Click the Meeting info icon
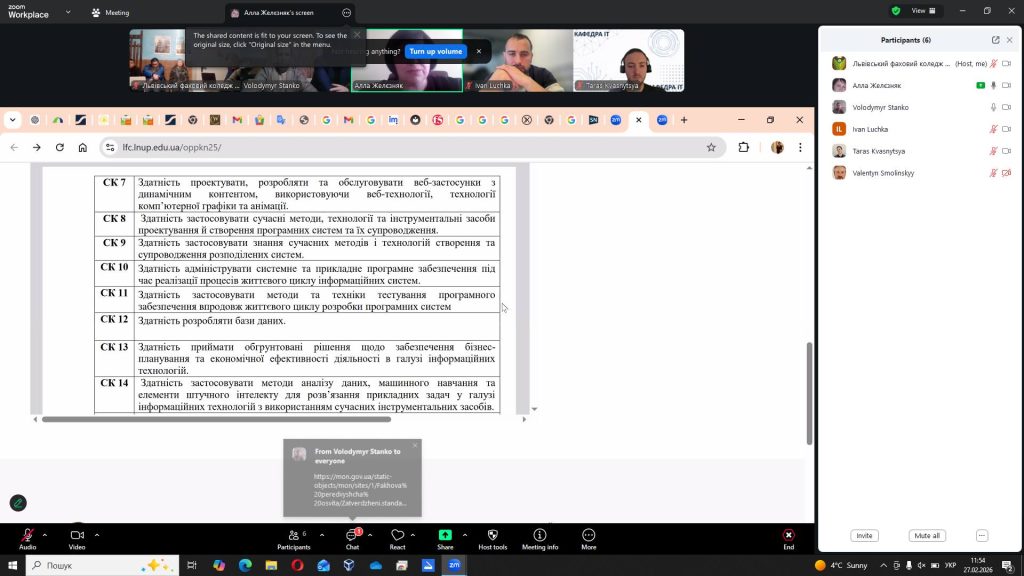Viewport: 1024px width, 576px height. [540, 535]
